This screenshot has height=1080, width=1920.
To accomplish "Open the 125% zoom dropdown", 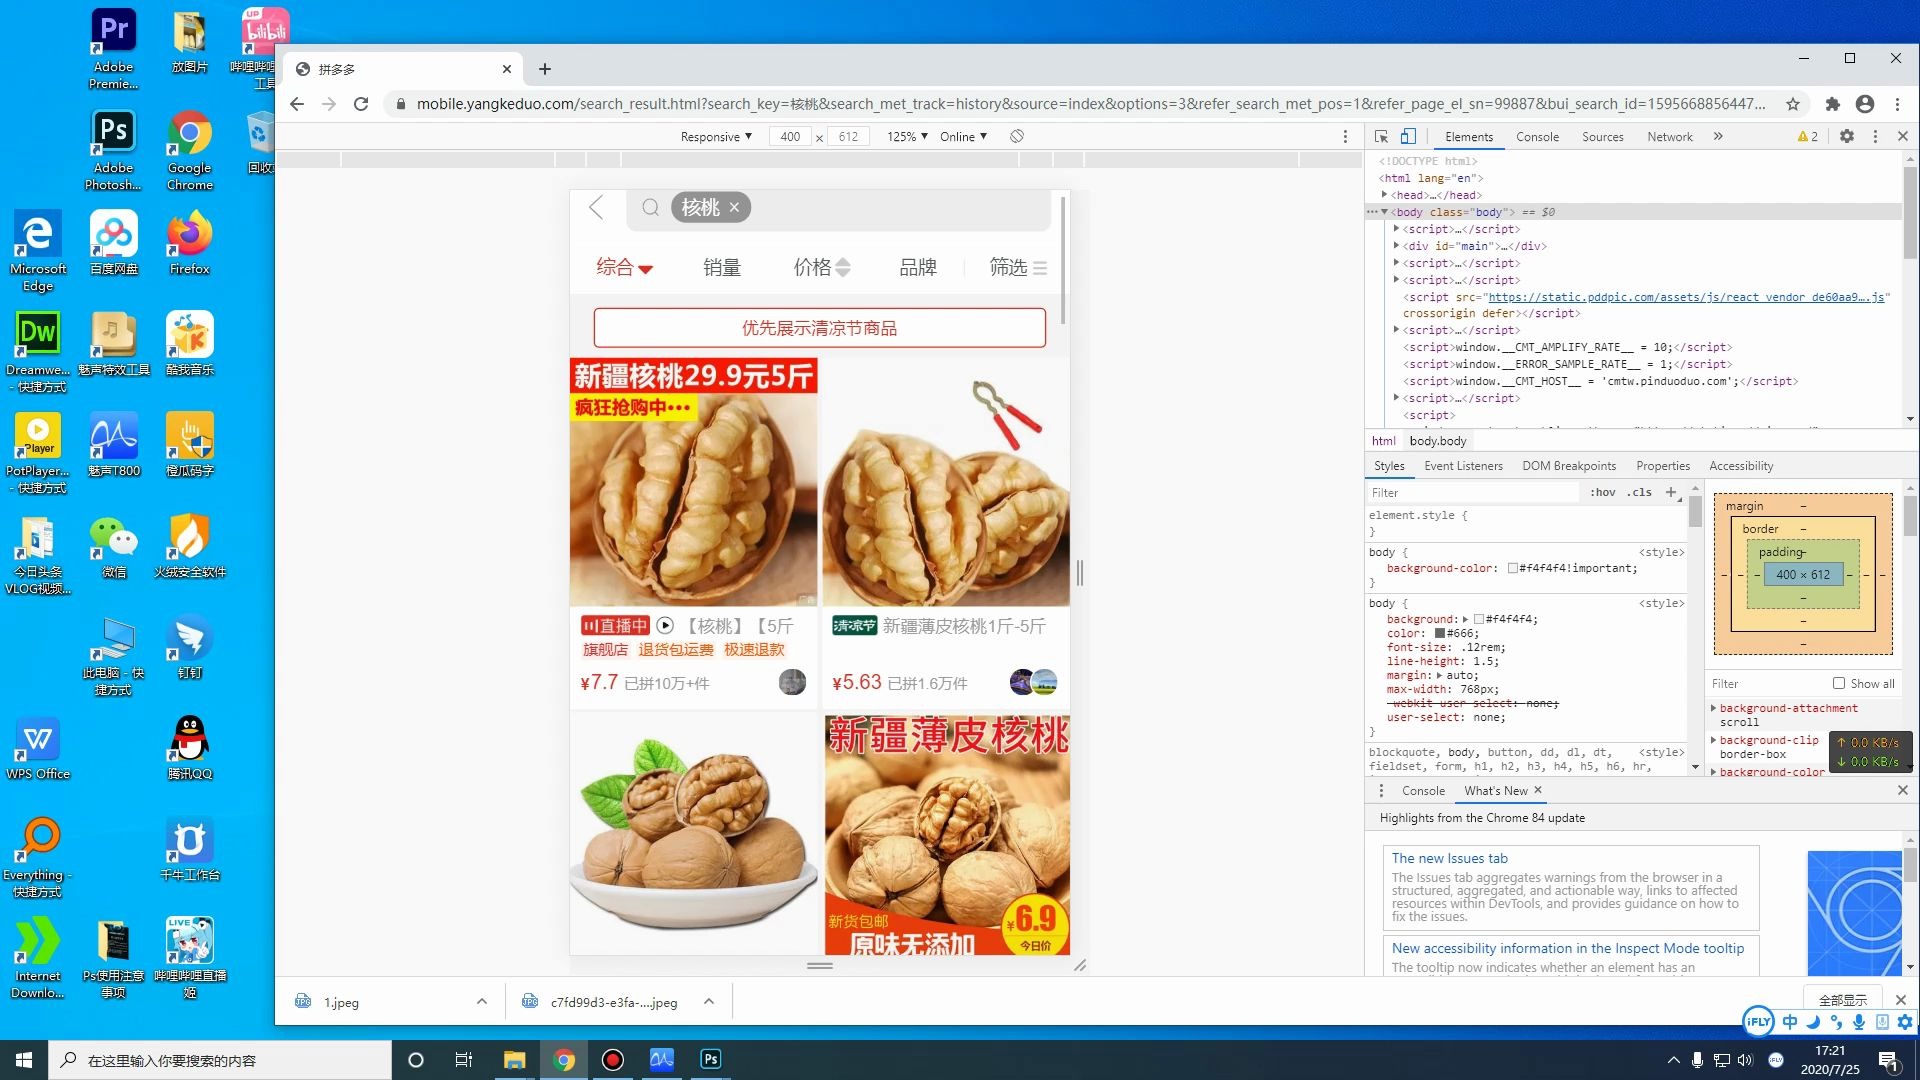I will [x=906, y=137].
